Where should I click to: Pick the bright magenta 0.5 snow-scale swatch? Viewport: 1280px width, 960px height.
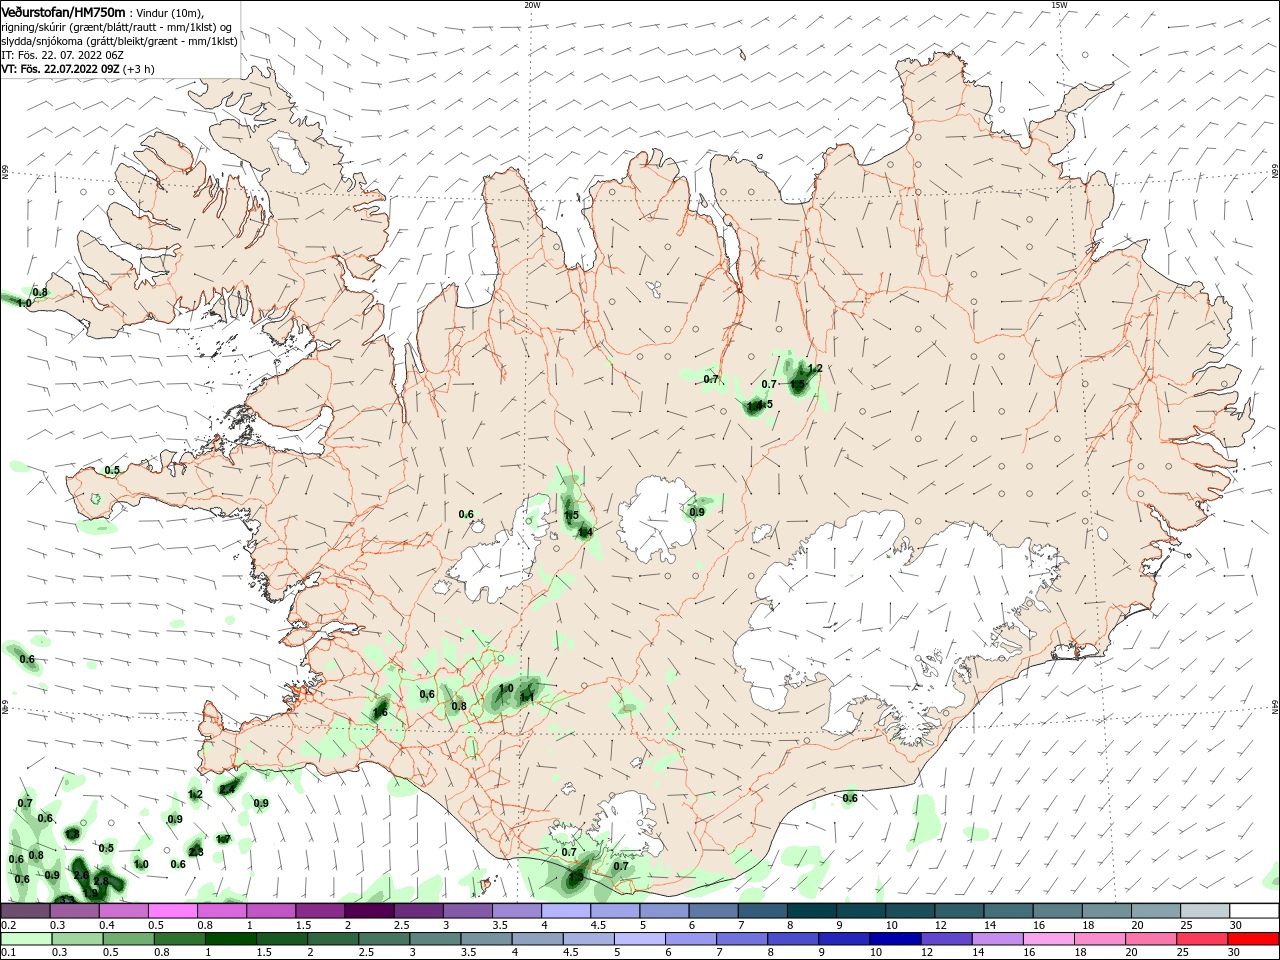173,911
